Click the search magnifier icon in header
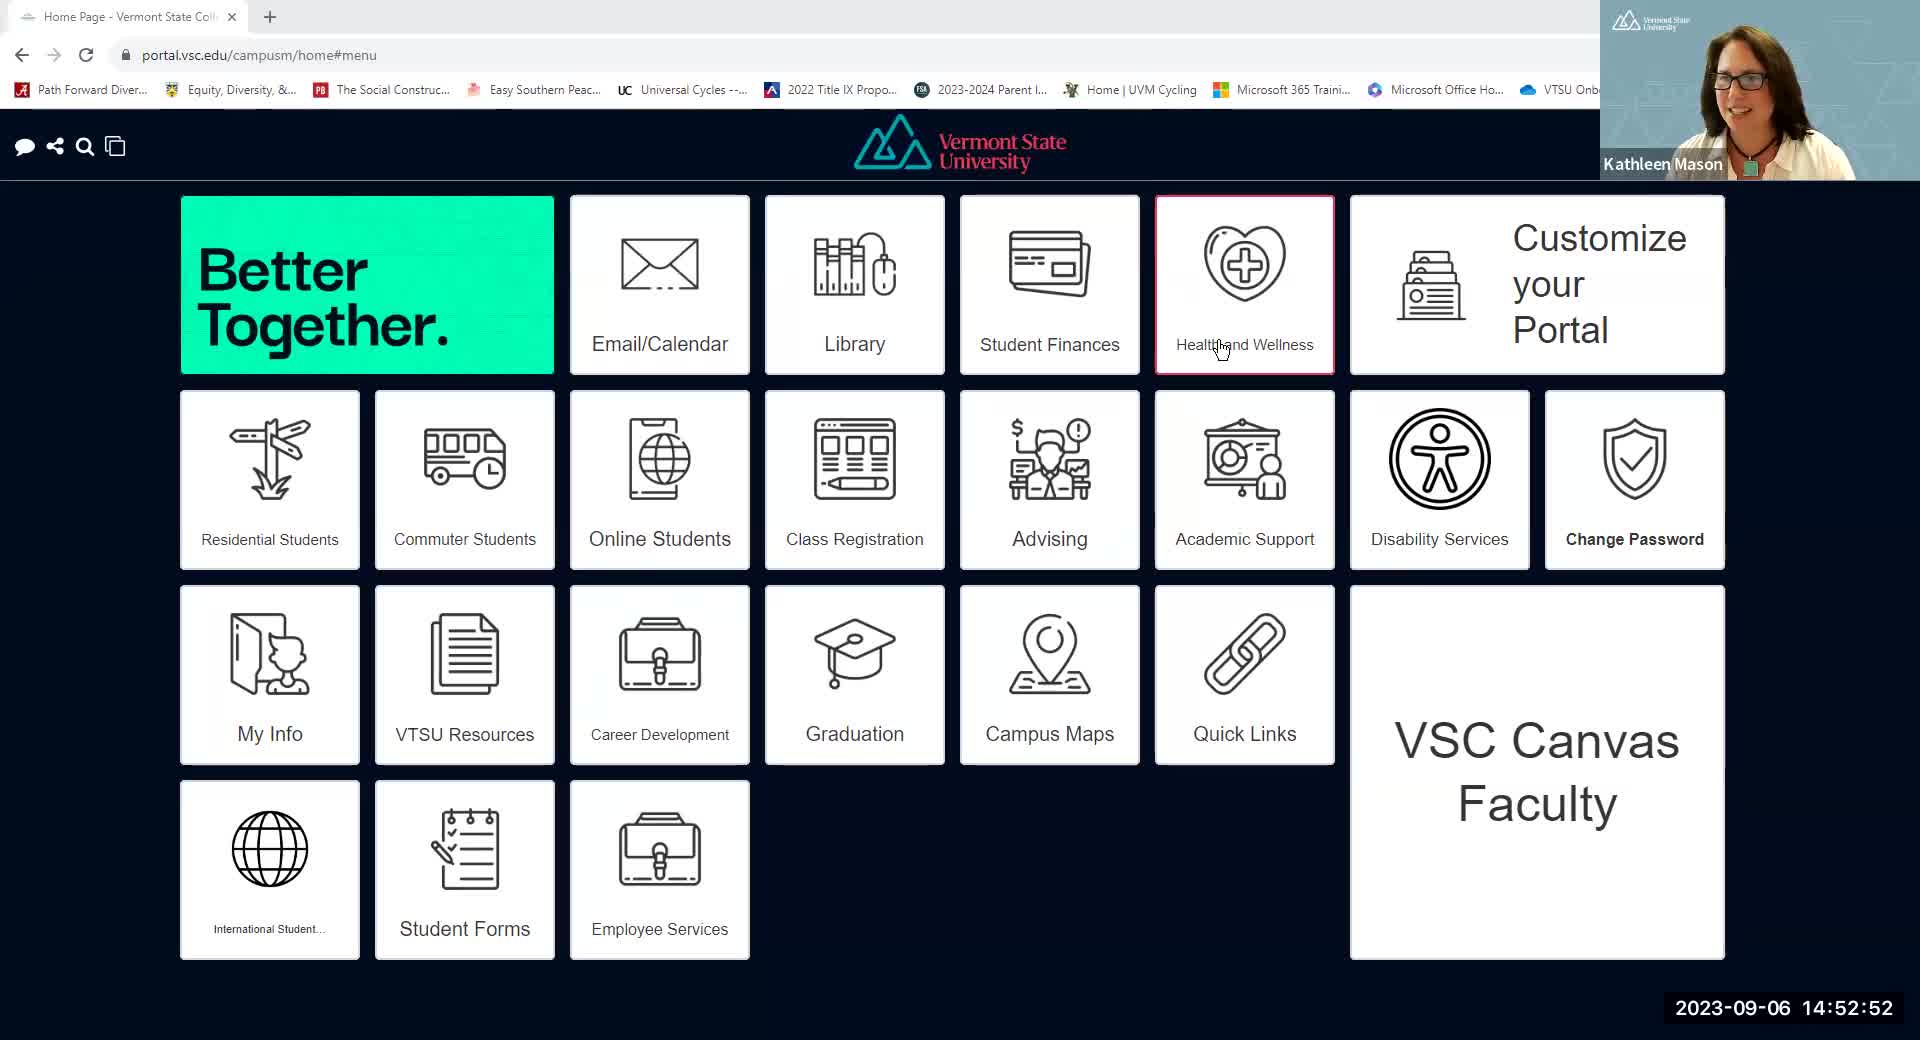Viewport: 1920px width, 1040px height. (85, 147)
